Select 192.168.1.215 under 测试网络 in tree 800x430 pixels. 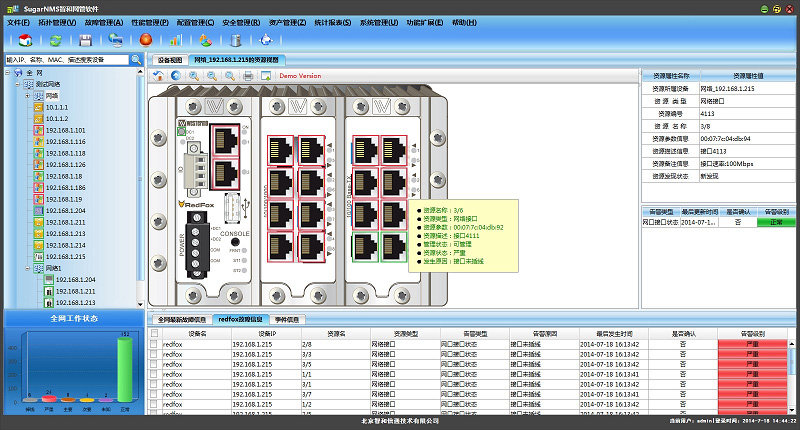65,257
